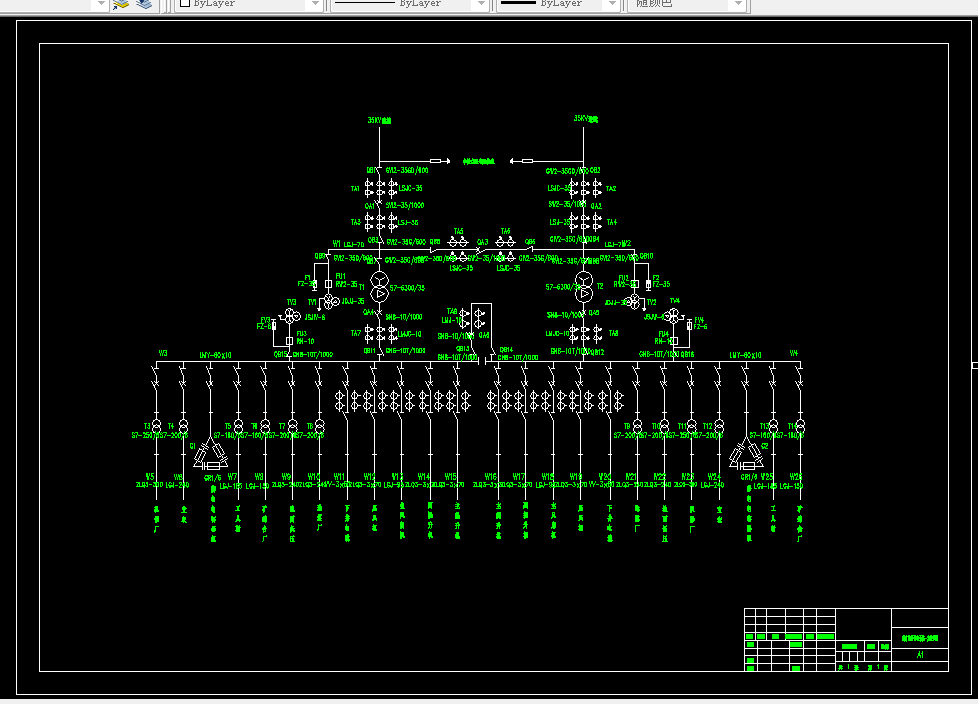The height and width of the screenshot is (704, 978).
Task: Click the W3 bus label
Action: click(163, 354)
